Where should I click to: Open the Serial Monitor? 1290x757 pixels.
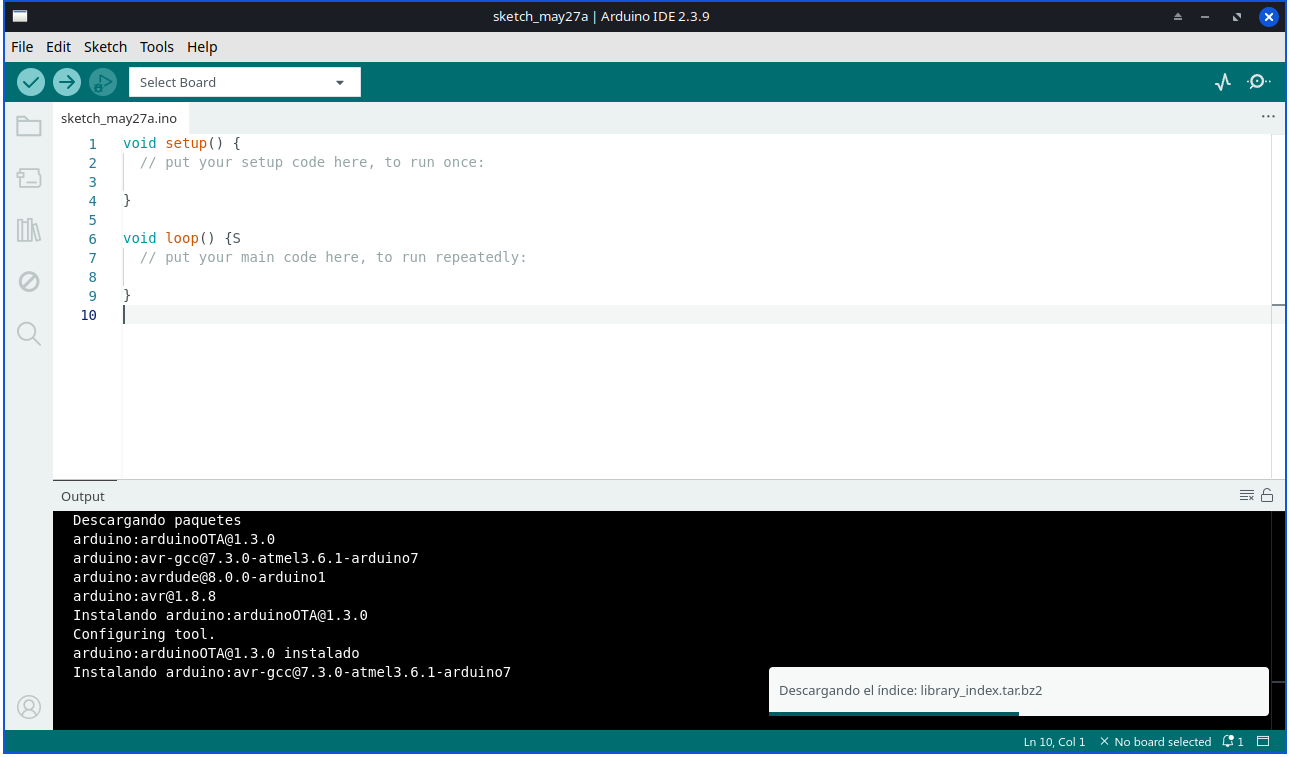click(x=1259, y=82)
